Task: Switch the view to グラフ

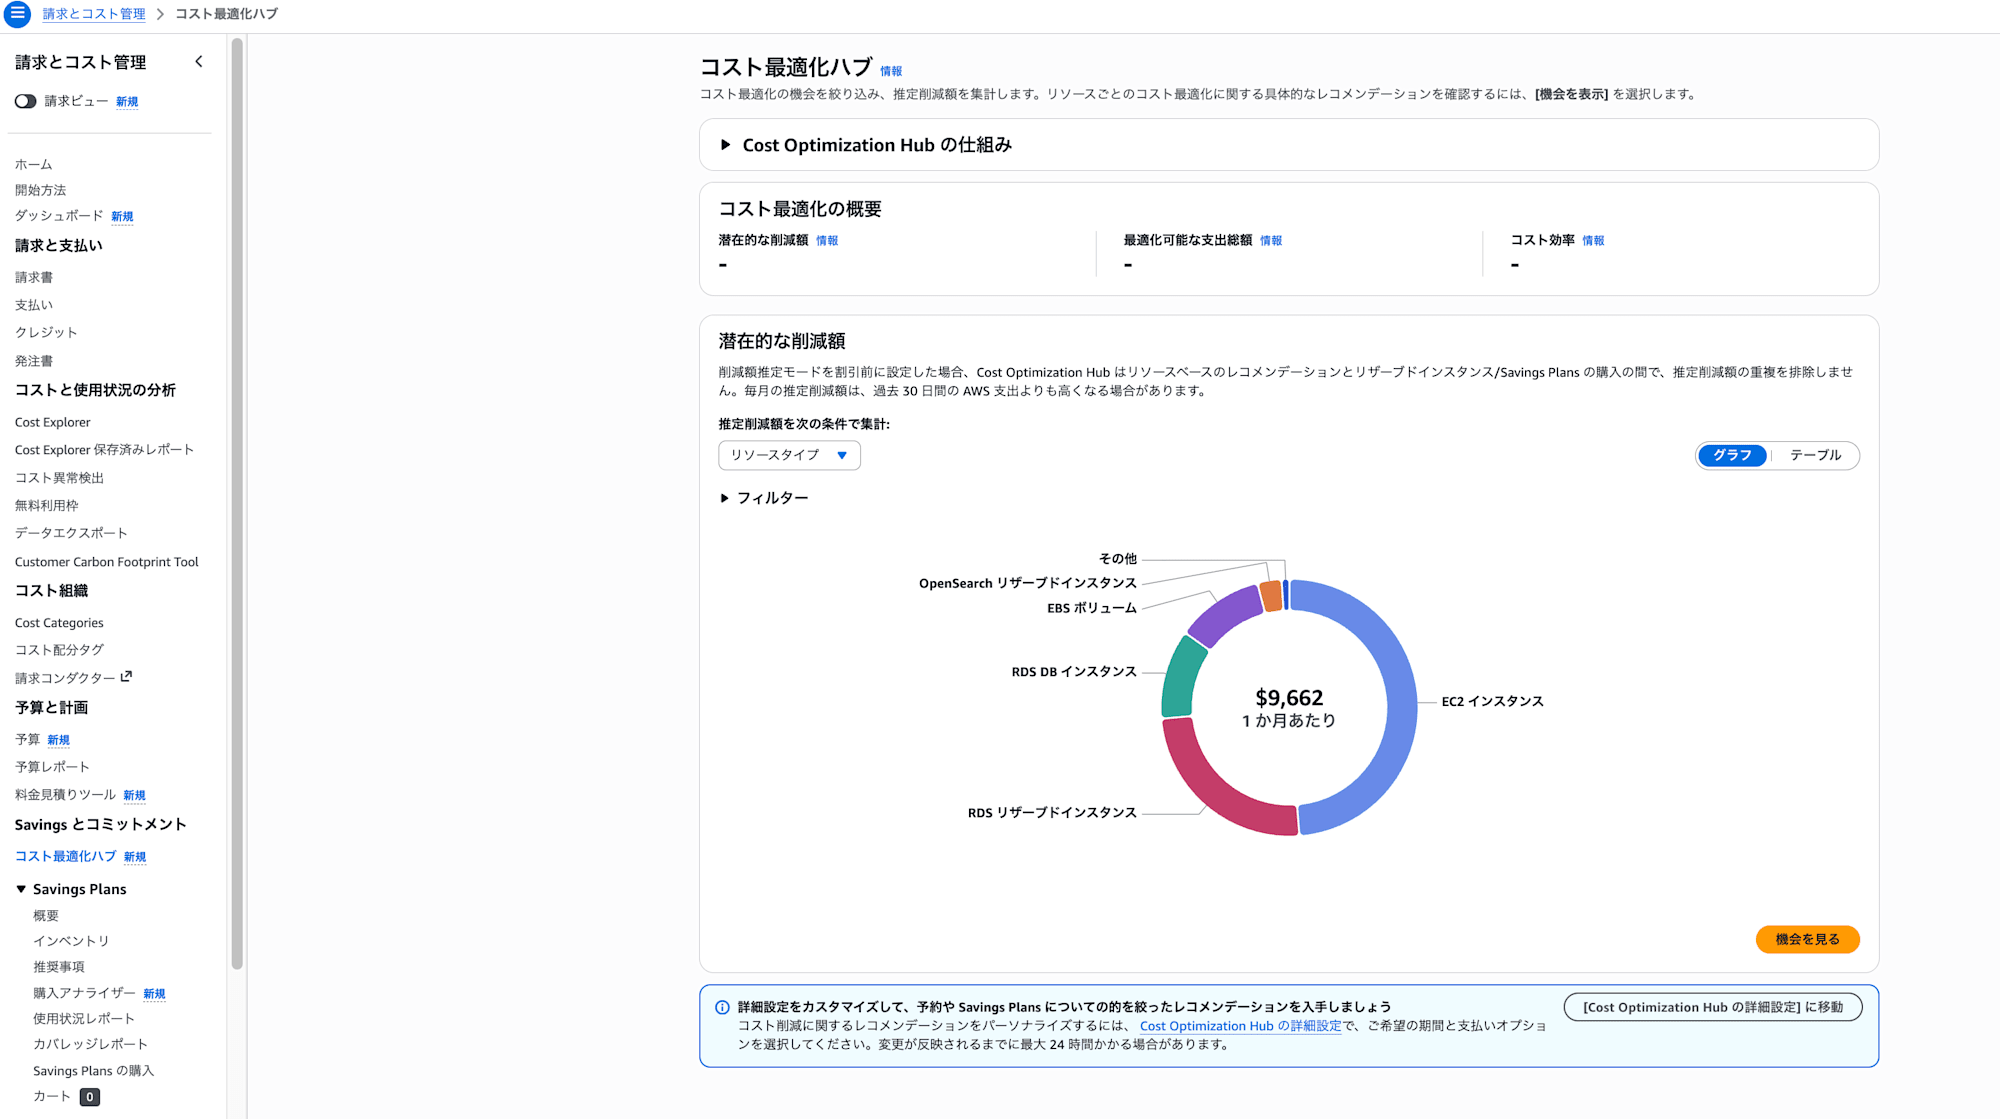Action: (1732, 455)
